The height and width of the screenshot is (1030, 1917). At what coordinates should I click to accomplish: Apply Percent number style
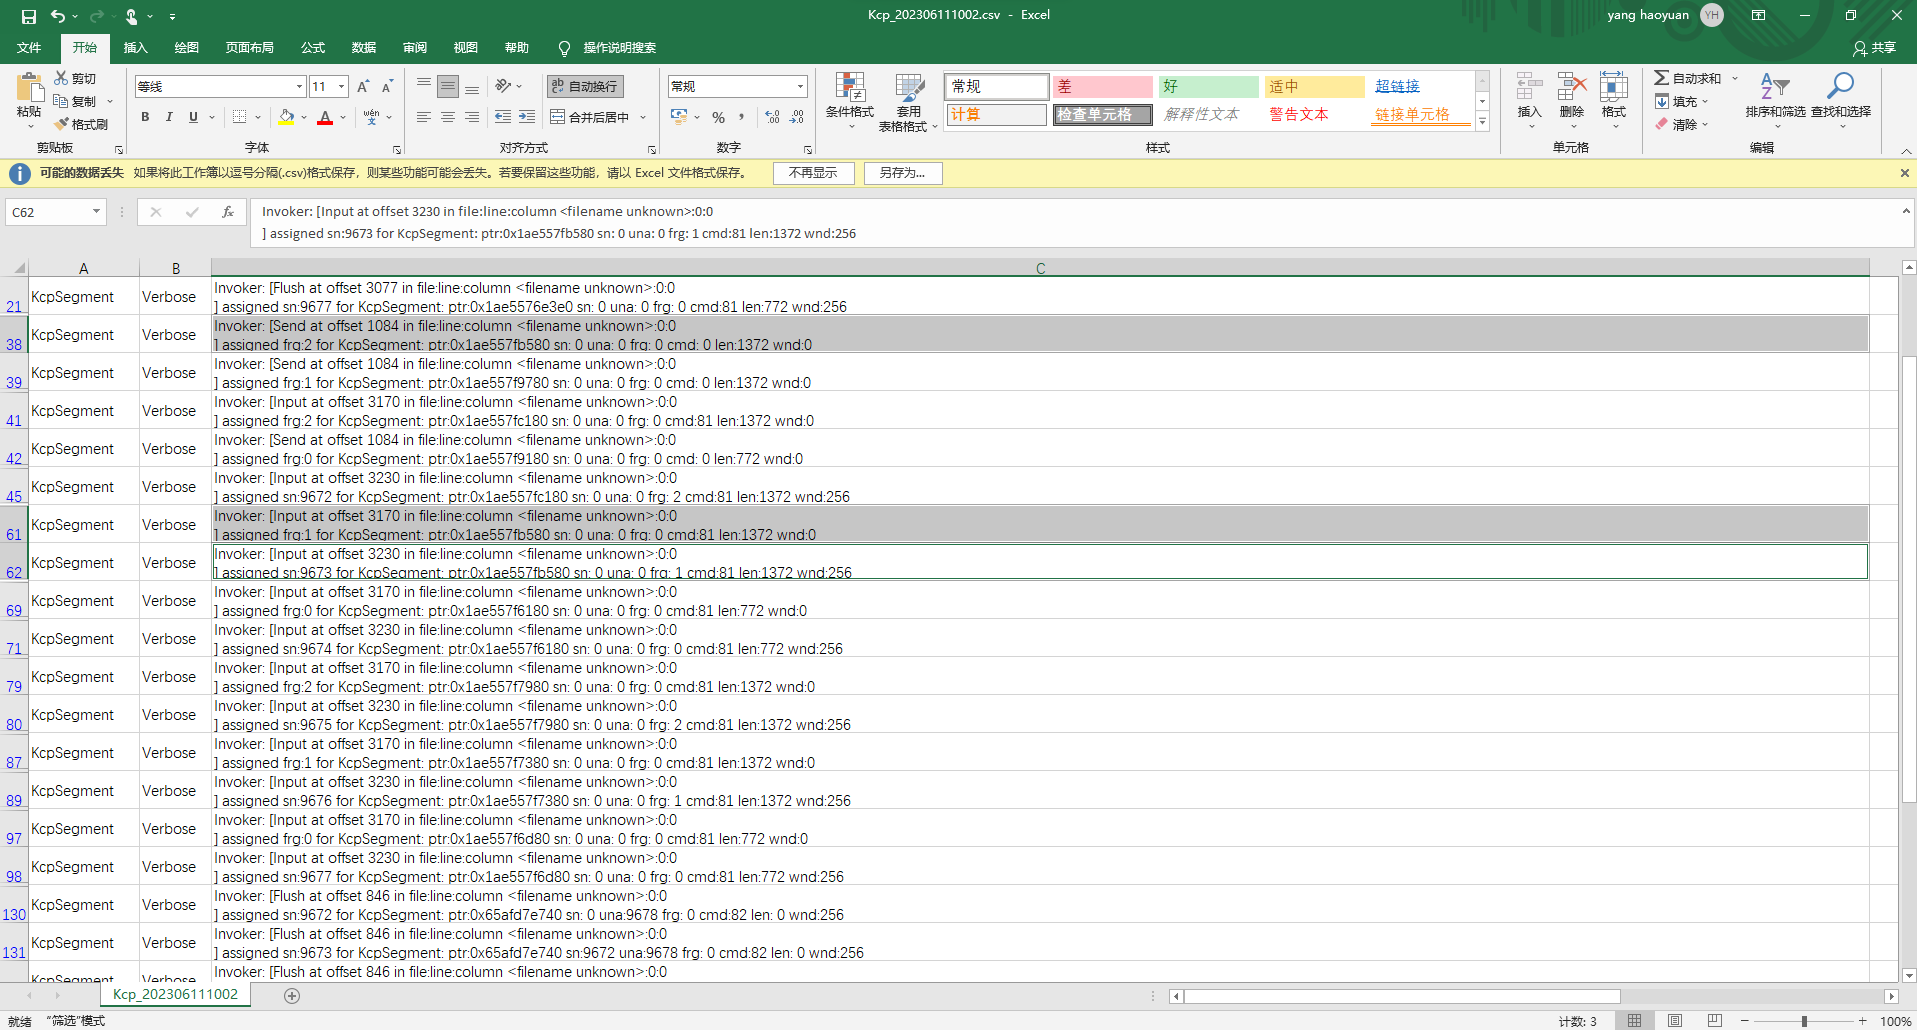pos(717,117)
